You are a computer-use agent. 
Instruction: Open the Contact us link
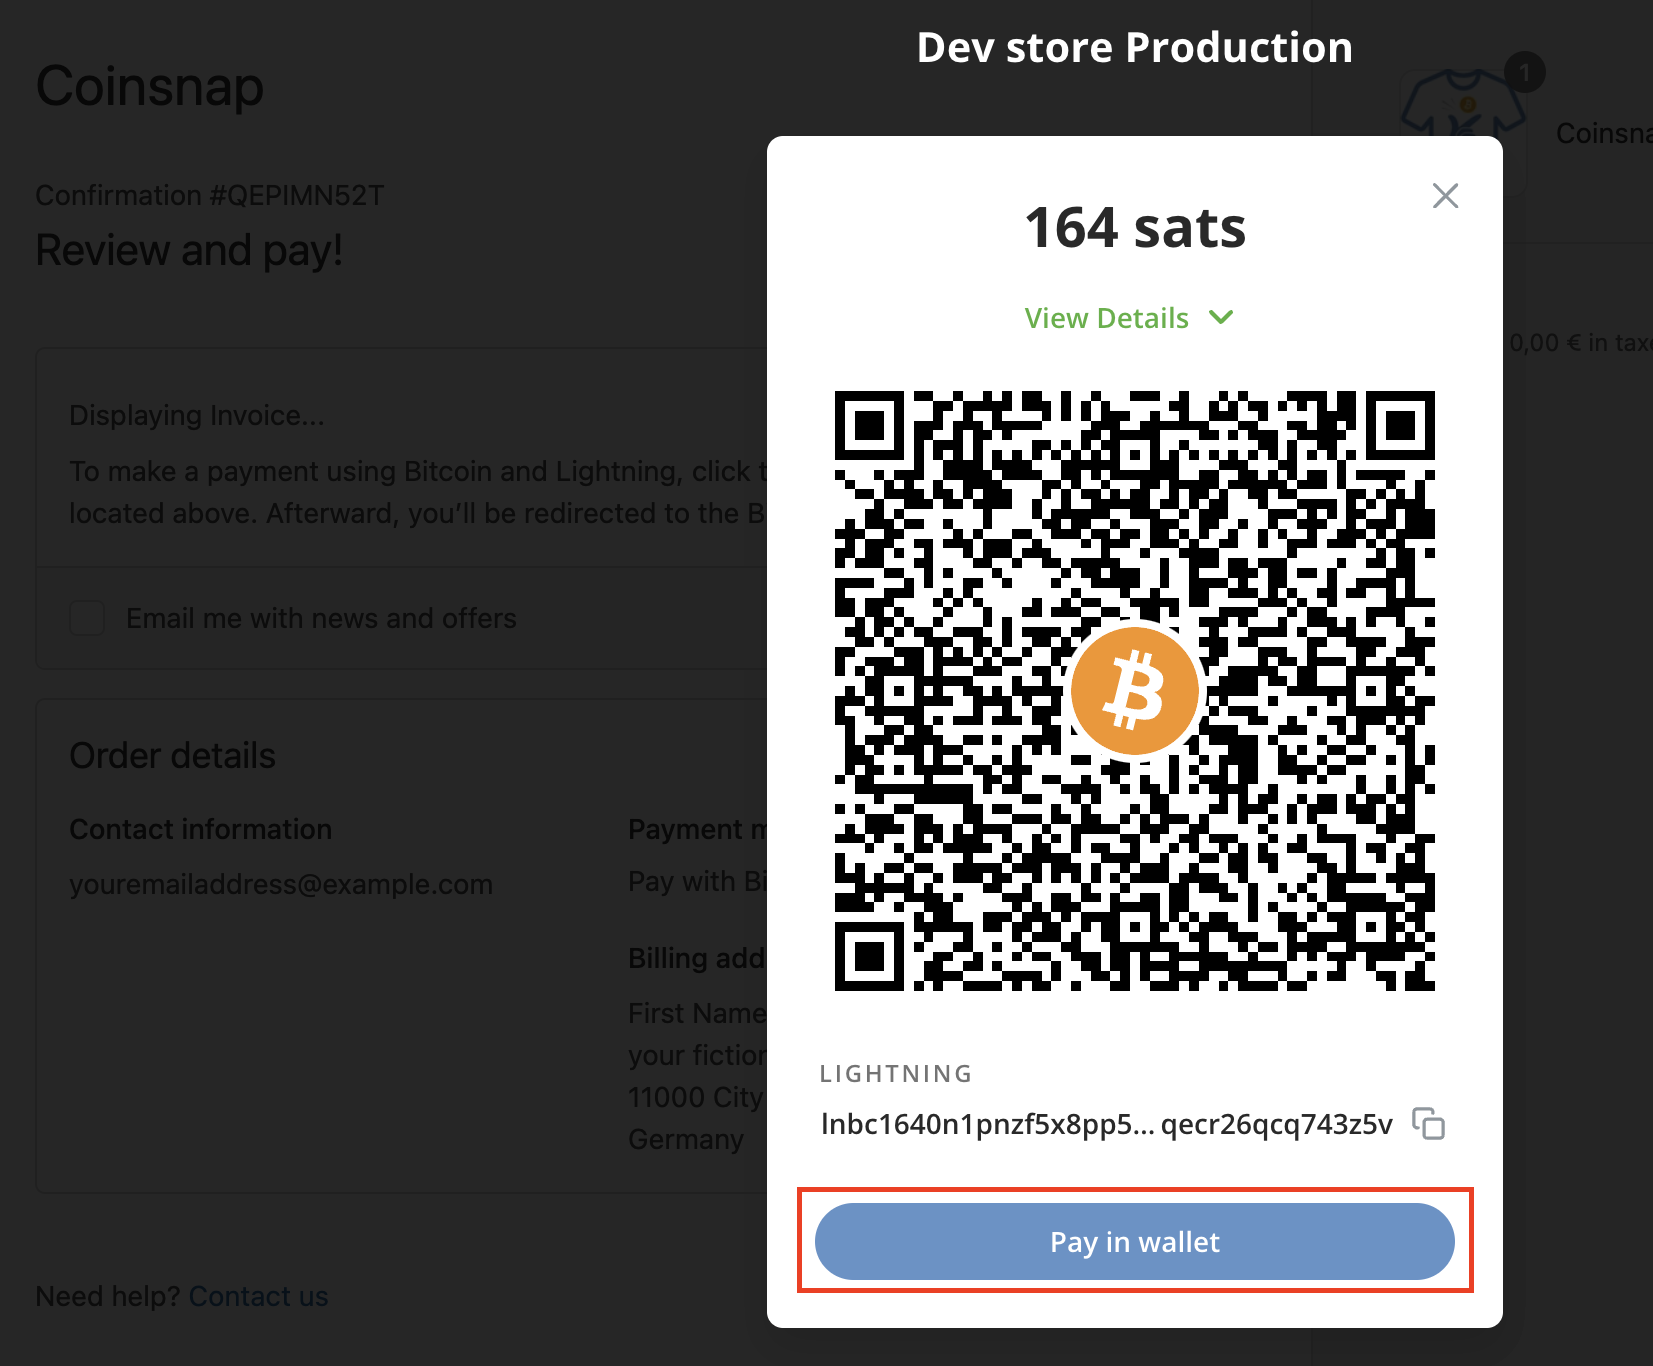(258, 1296)
